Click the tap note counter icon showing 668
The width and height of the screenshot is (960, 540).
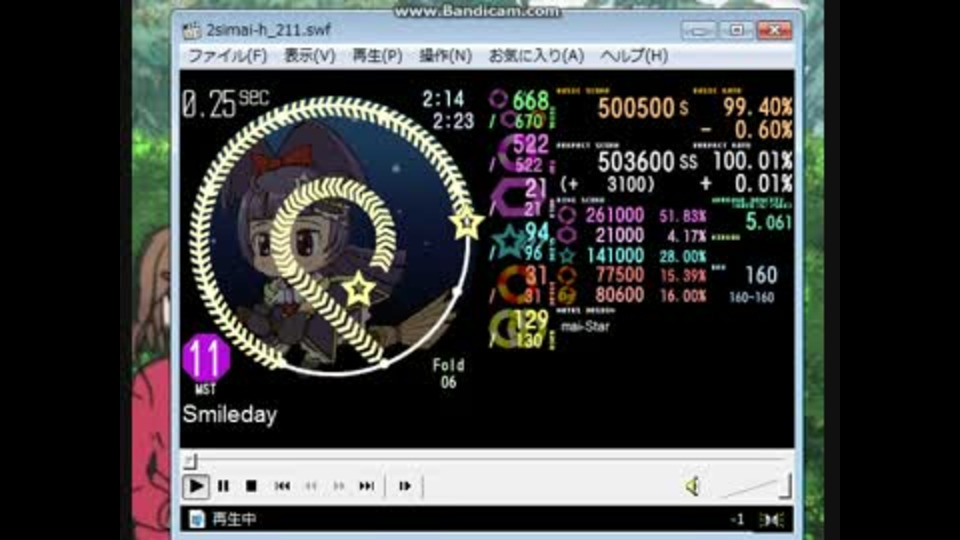pos(498,99)
